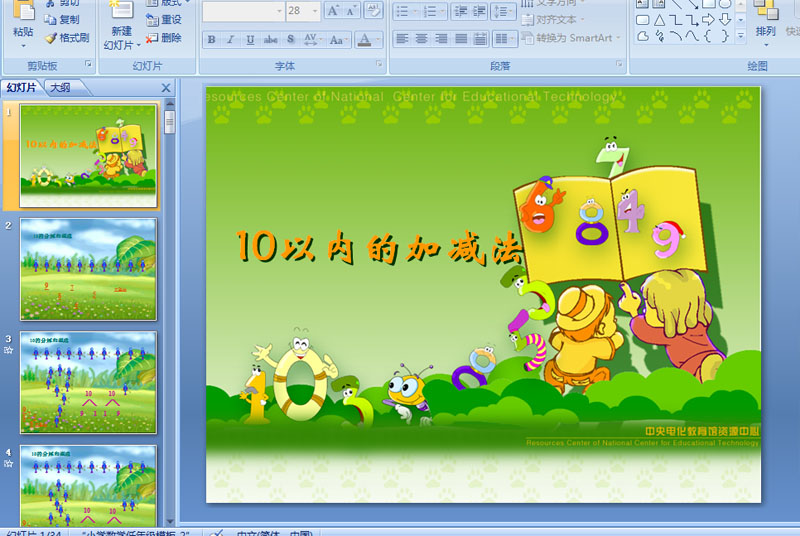Decrease list indent level

coord(461,11)
